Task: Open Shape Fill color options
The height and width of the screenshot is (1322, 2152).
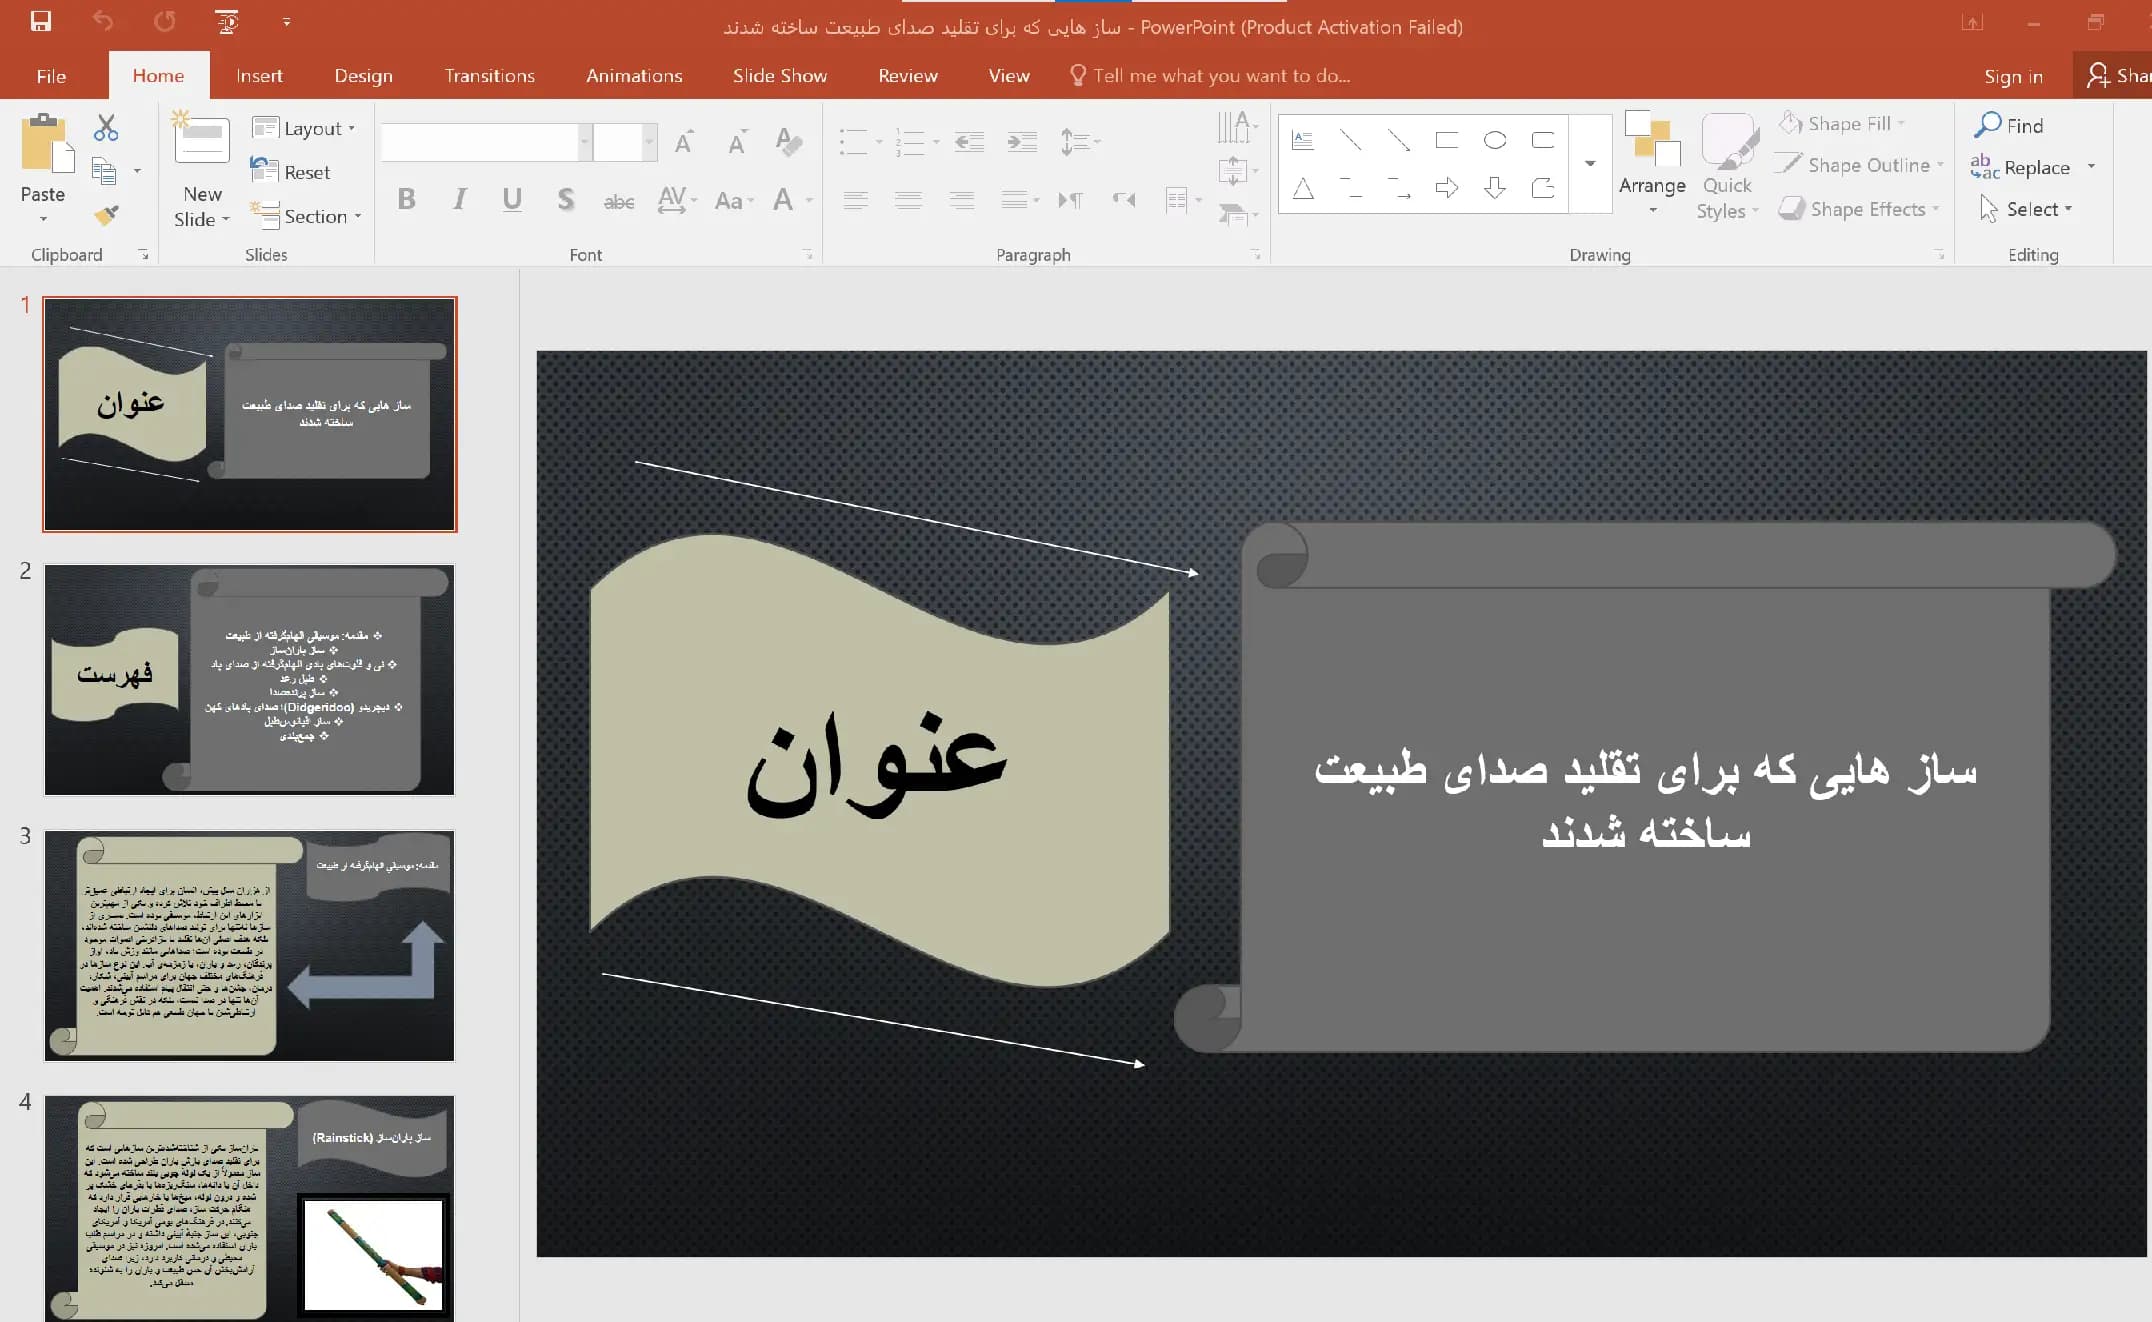Action: tap(1842, 124)
